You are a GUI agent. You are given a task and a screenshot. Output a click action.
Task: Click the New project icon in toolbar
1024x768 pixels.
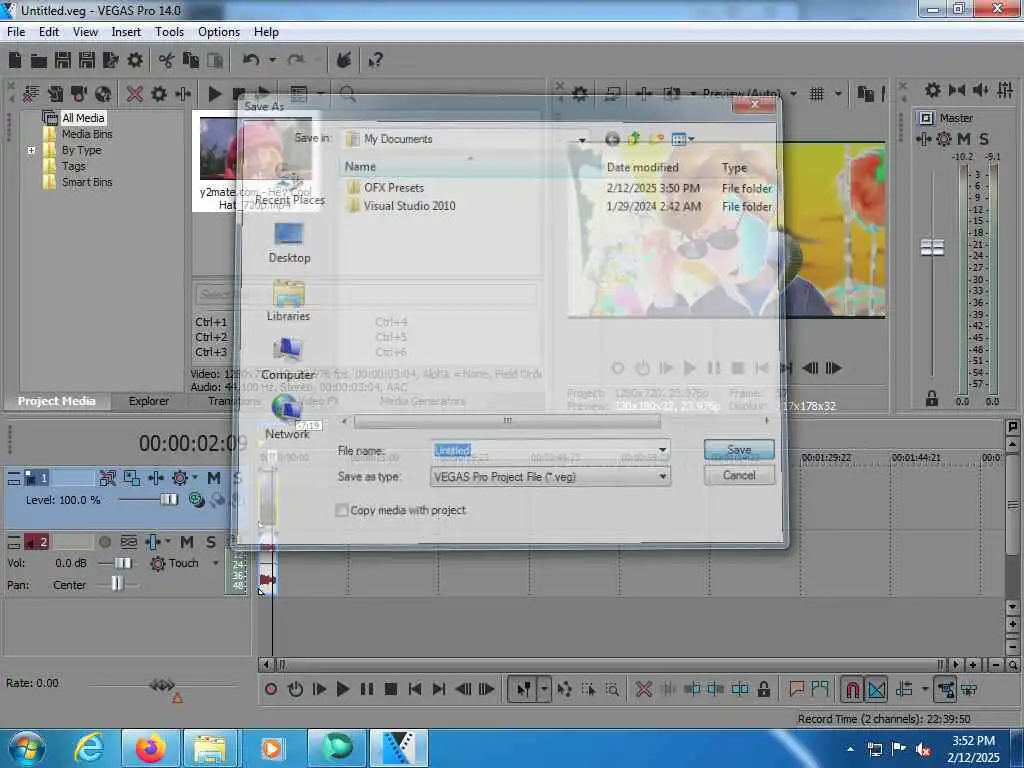[15, 61]
